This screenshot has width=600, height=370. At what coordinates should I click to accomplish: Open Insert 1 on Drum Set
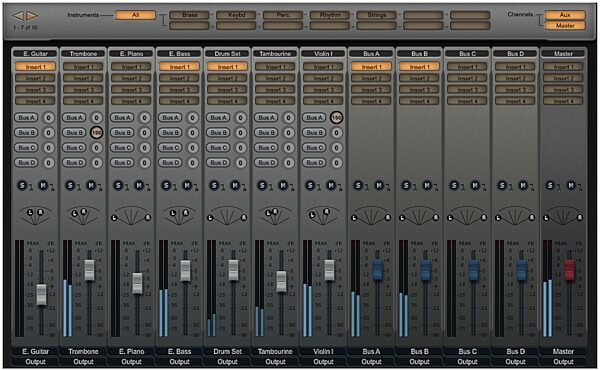pos(227,67)
